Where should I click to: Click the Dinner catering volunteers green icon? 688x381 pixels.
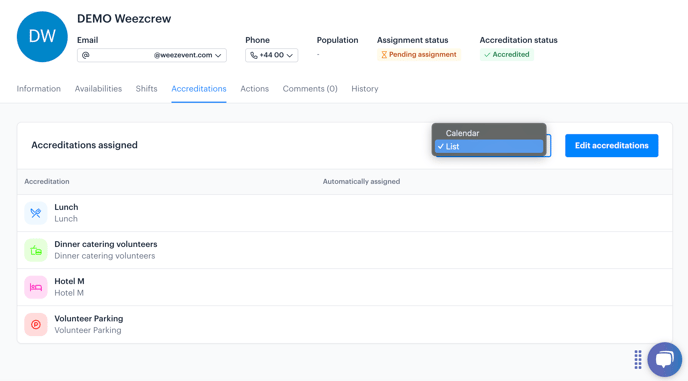pyautogui.click(x=36, y=250)
